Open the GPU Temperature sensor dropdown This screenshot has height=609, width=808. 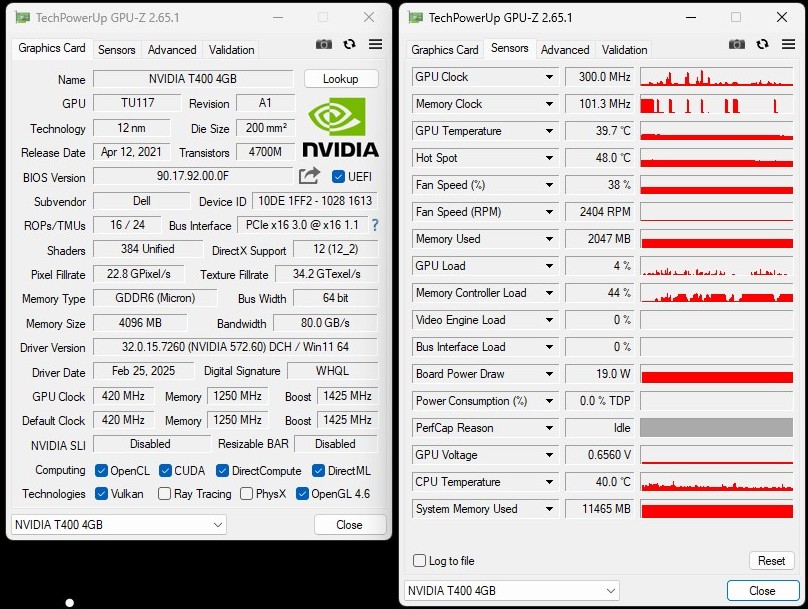click(x=549, y=131)
